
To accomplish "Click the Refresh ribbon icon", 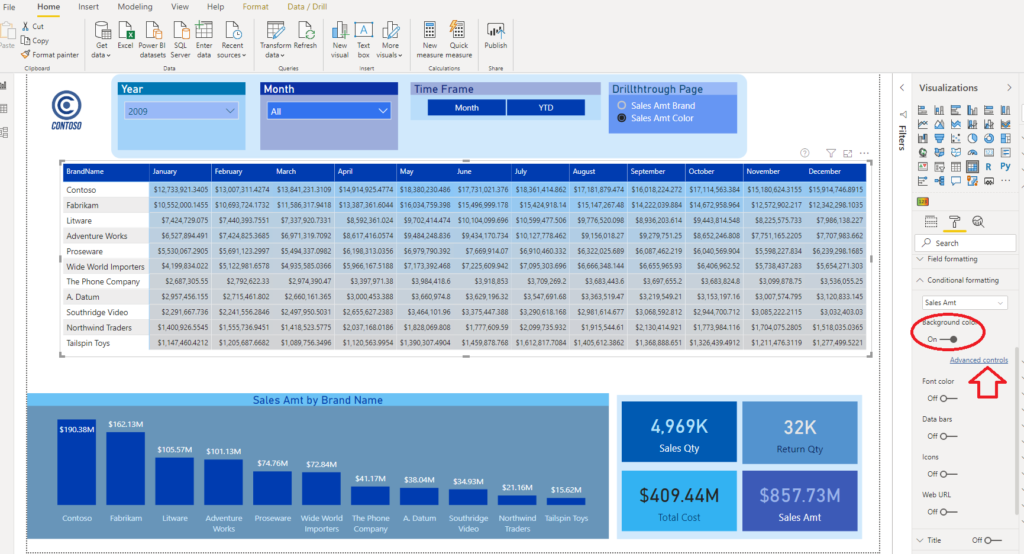I will pyautogui.click(x=305, y=35).
